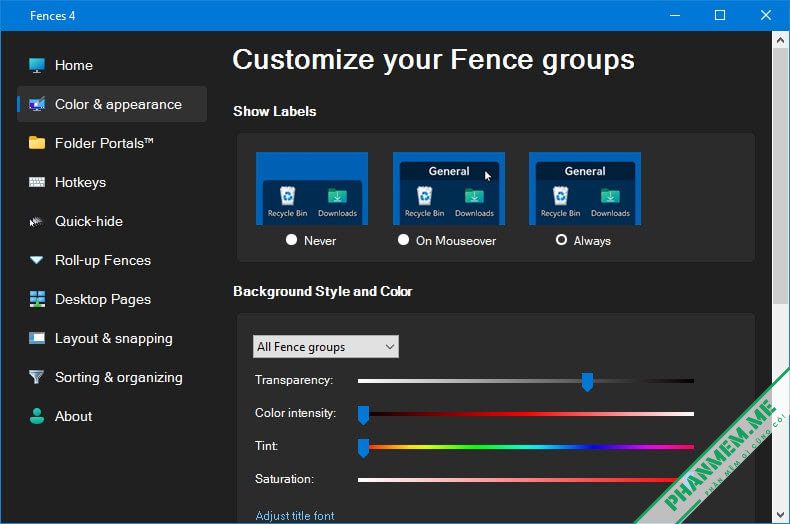Click the Home monitor icon in sidebar
Screen dimensions: 790x524
coord(37,66)
